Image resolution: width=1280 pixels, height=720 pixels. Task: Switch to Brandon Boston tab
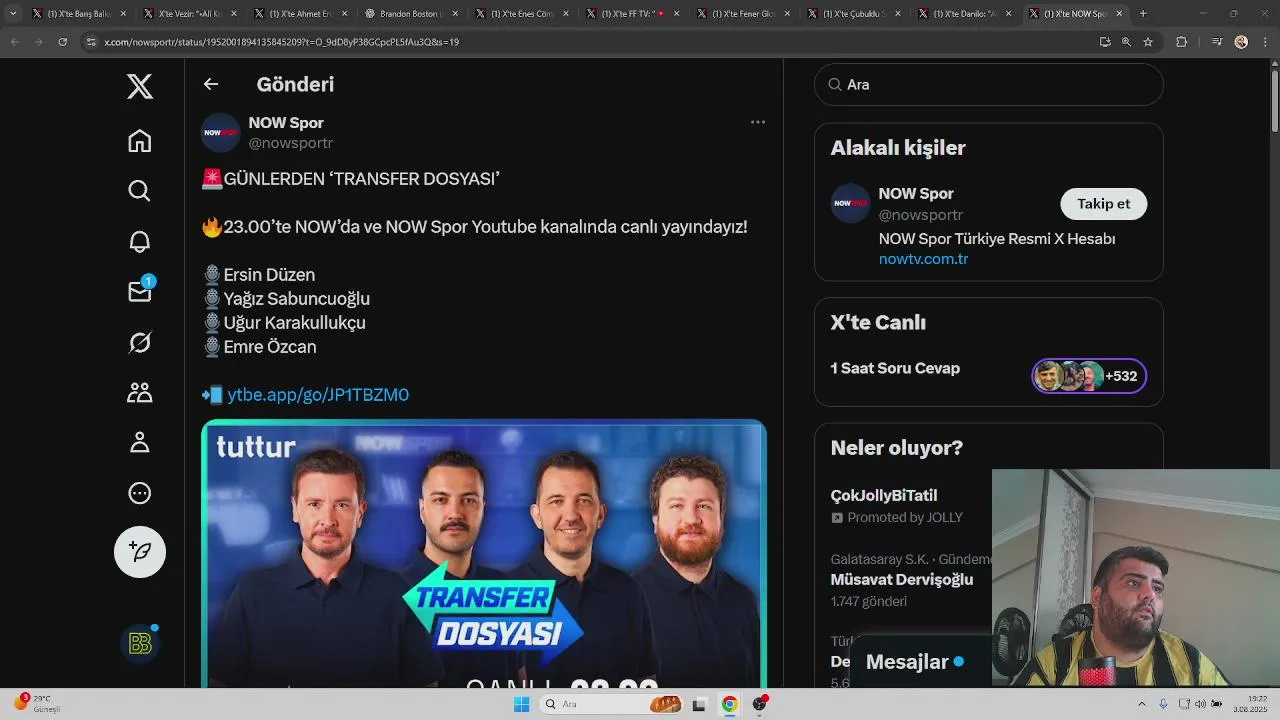click(x=412, y=14)
